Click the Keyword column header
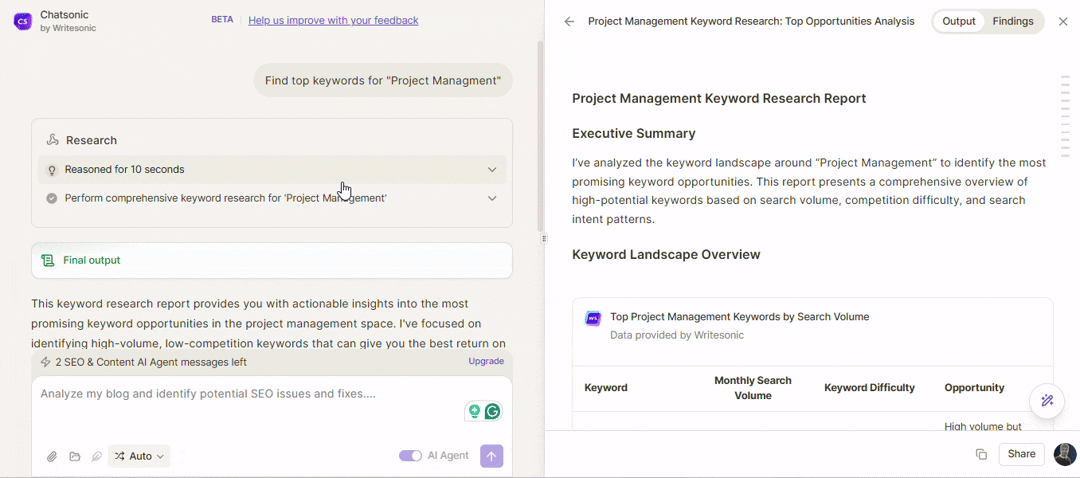This screenshot has height=478, width=1080. point(606,388)
